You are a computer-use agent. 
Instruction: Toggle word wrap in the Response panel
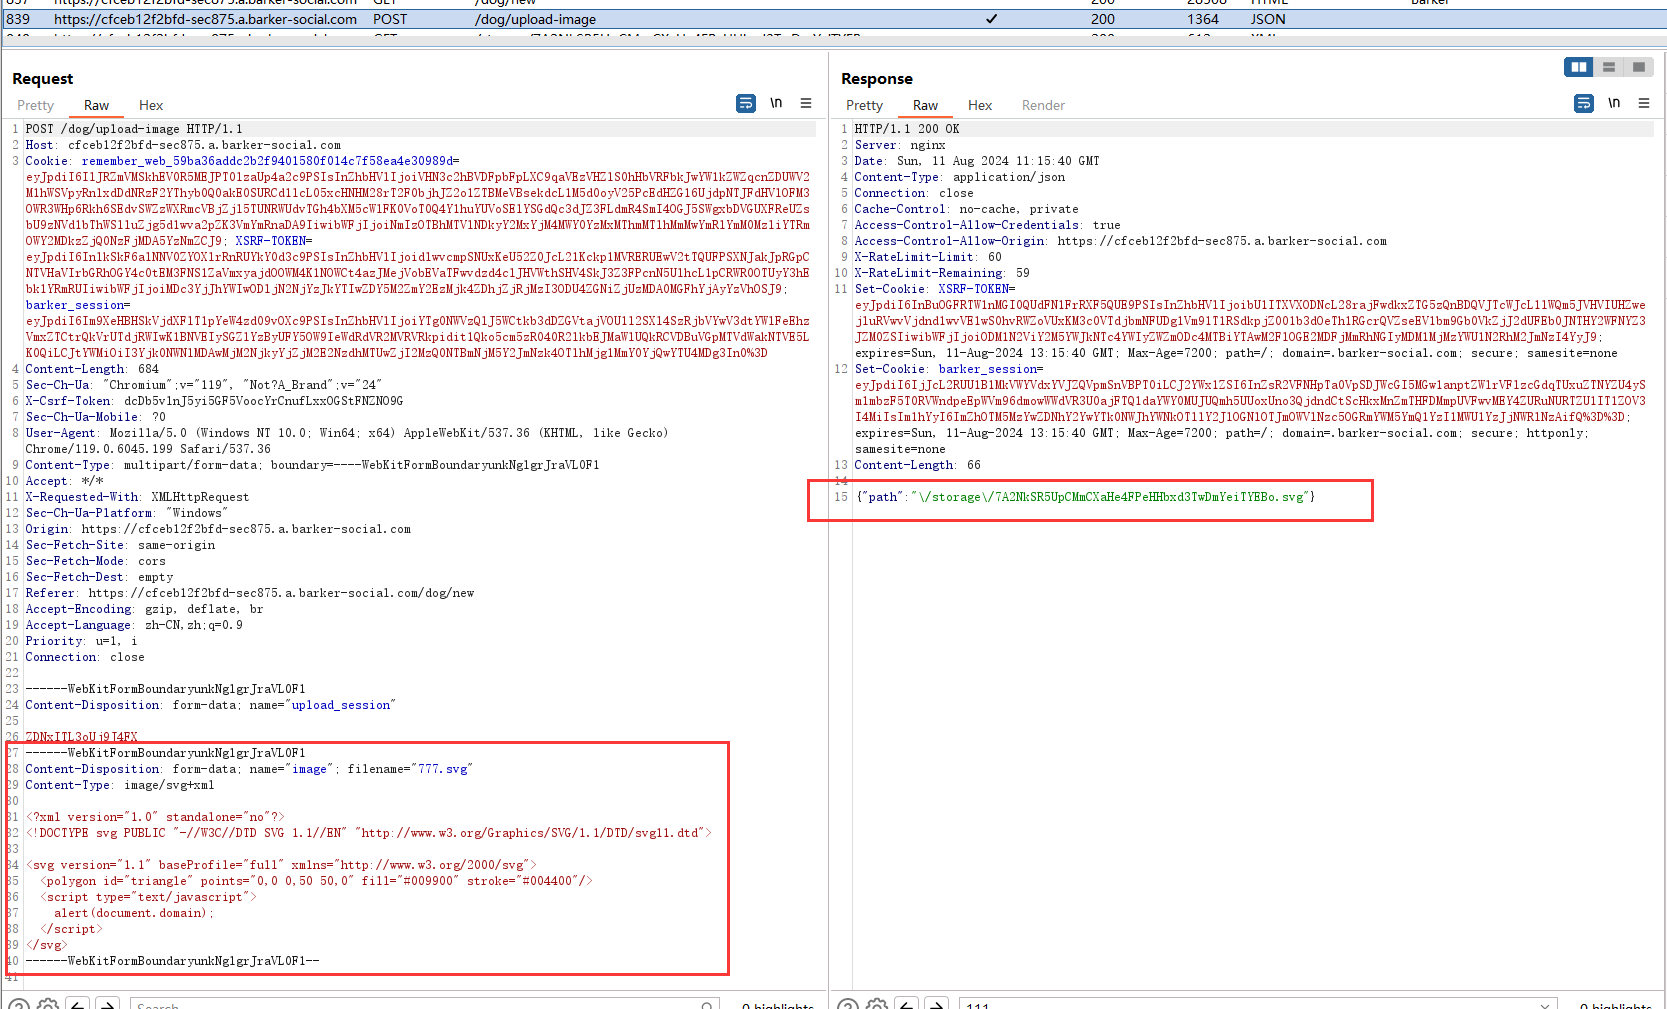[1584, 103]
